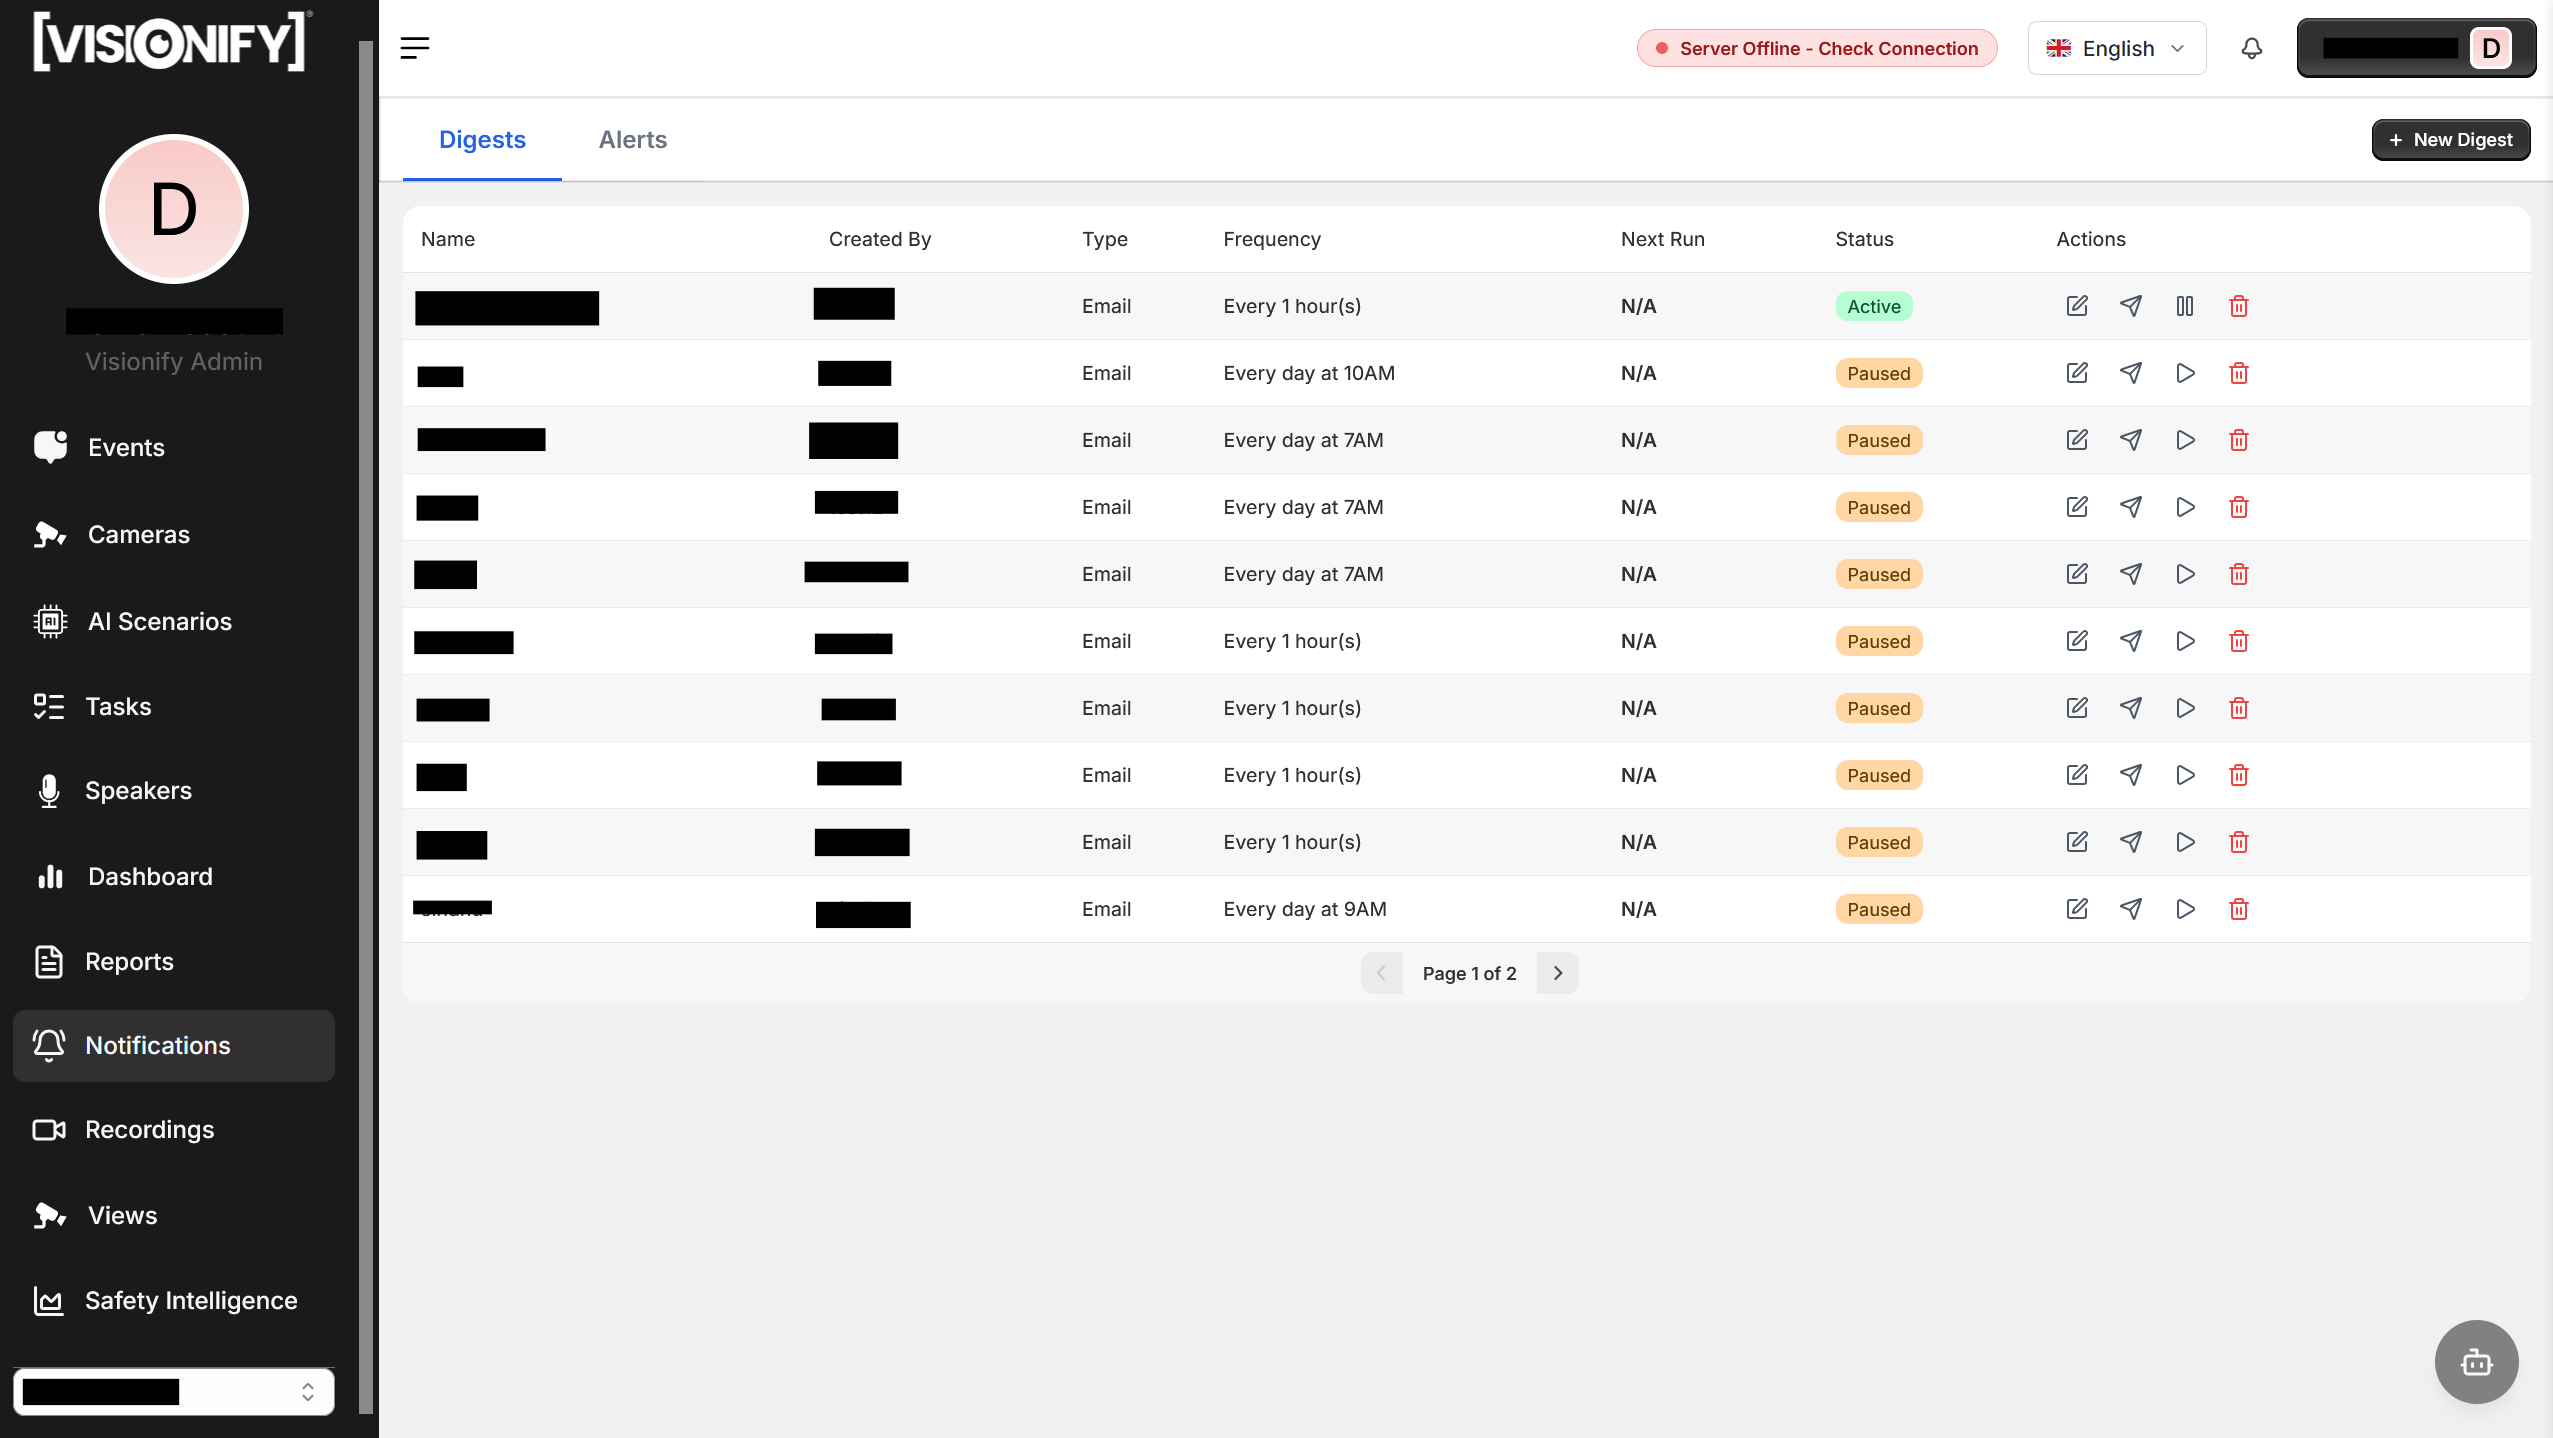
Task: Open the user account menu at top right
Action: 2416,48
